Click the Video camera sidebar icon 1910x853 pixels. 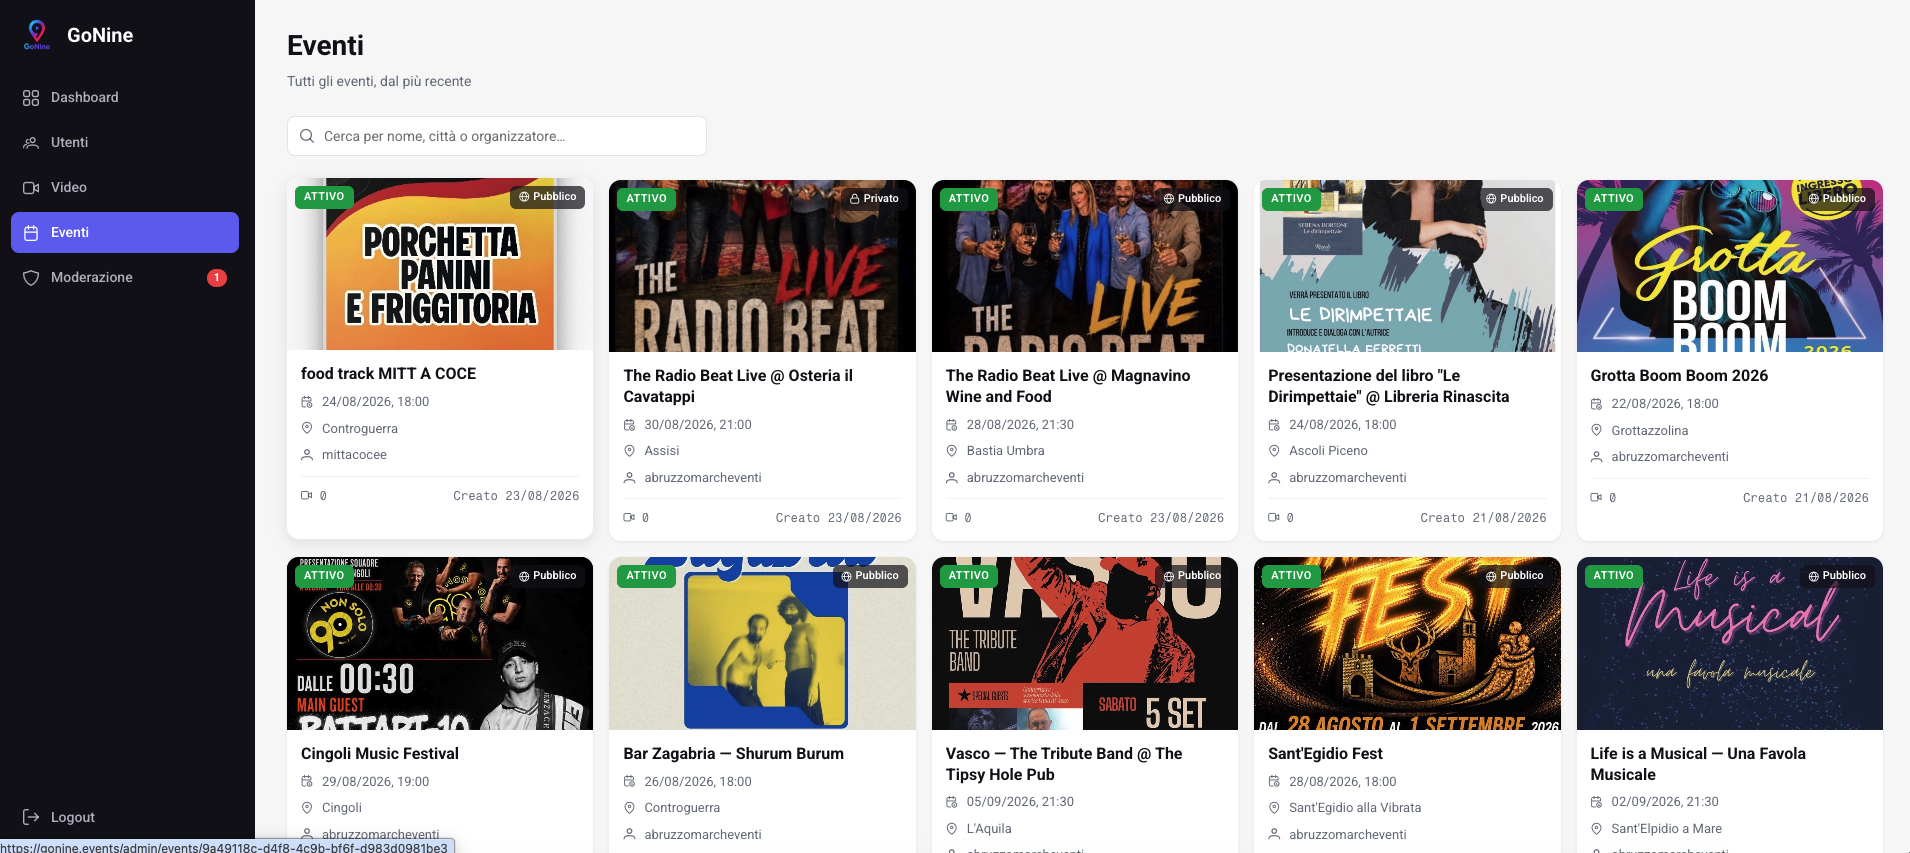point(31,188)
